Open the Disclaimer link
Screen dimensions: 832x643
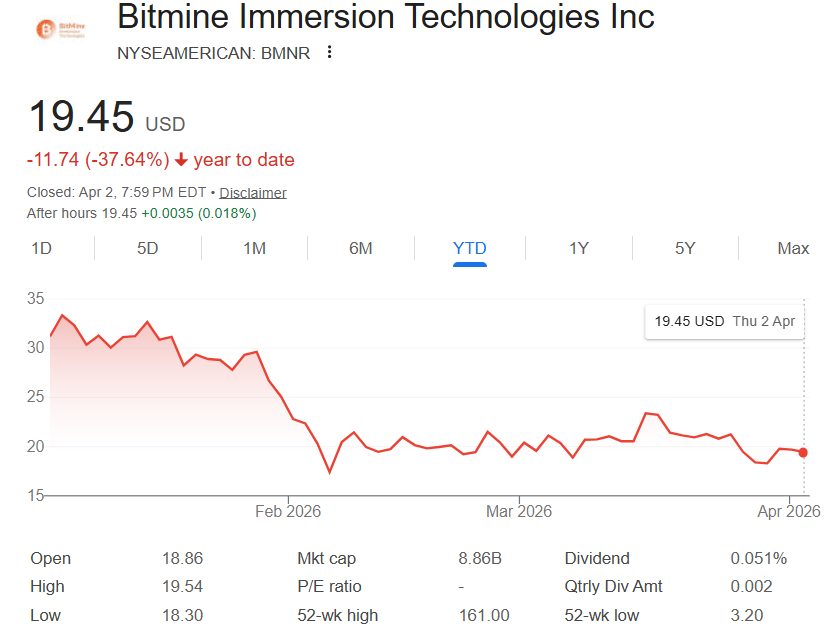point(253,192)
